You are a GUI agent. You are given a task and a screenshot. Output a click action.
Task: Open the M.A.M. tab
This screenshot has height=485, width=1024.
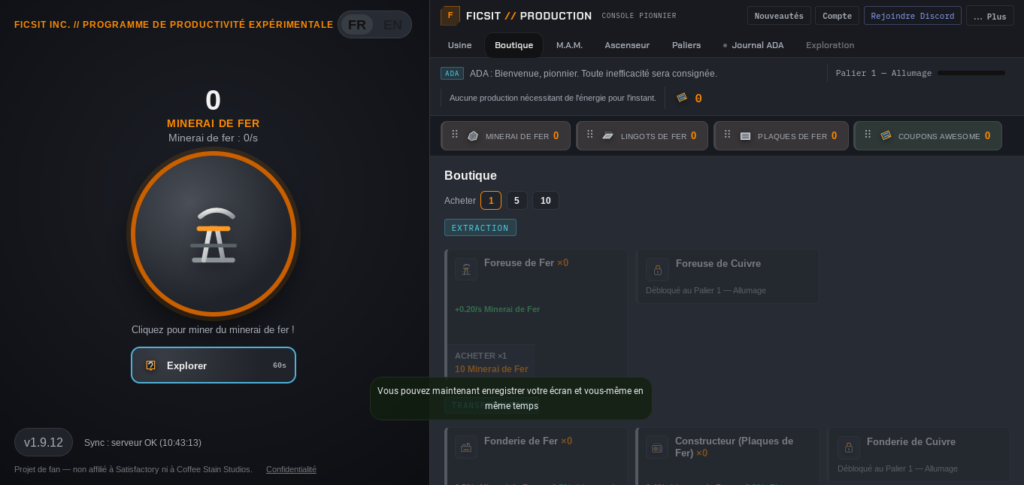click(569, 45)
